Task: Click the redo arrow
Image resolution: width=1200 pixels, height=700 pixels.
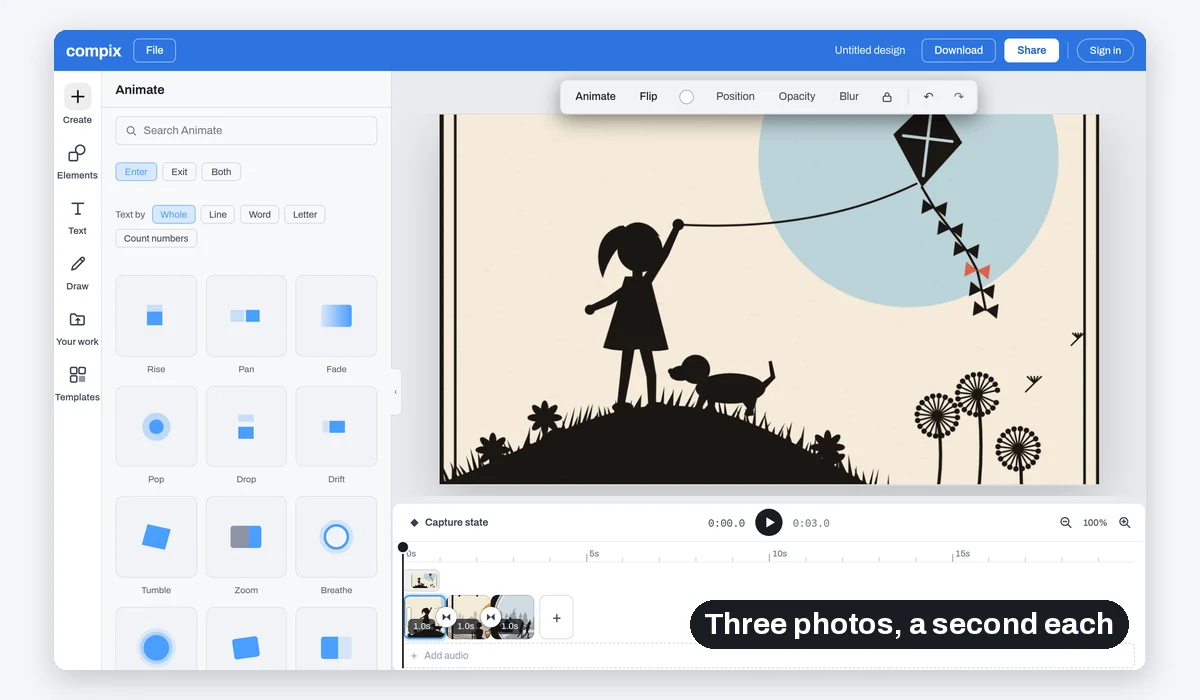Action: (959, 97)
